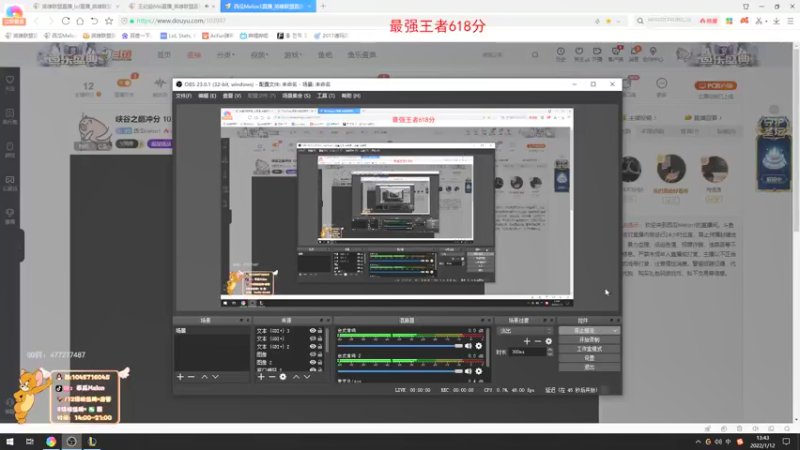Add a new source in OBS Sources panel
800x450 pixels.
[261, 377]
